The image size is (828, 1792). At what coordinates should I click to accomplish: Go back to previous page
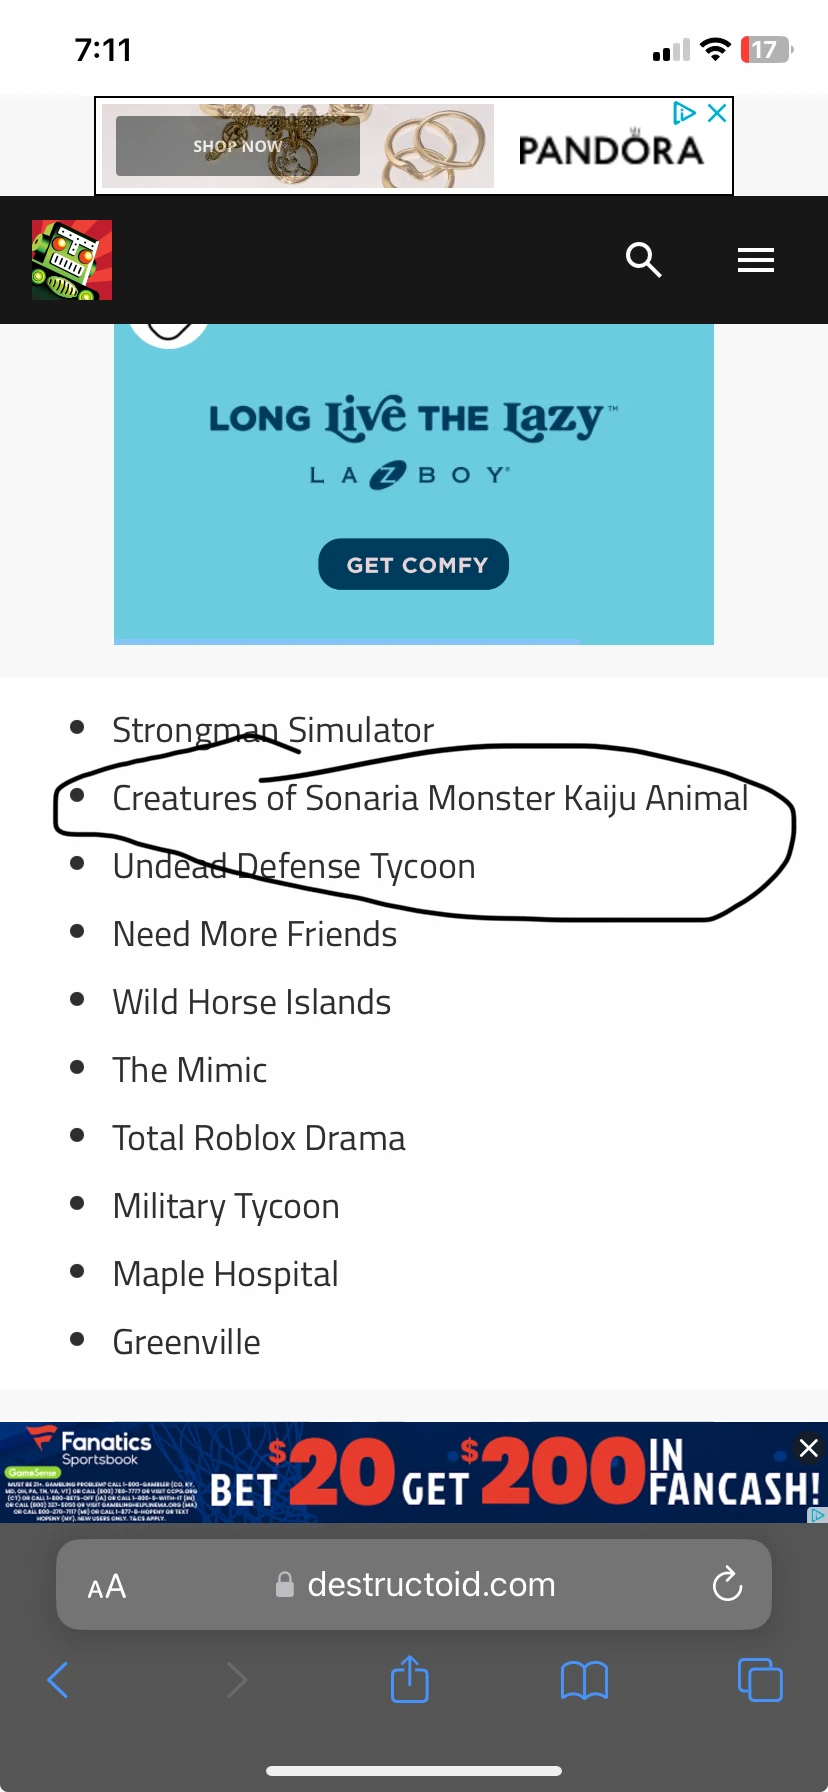pyautogui.click(x=58, y=1680)
